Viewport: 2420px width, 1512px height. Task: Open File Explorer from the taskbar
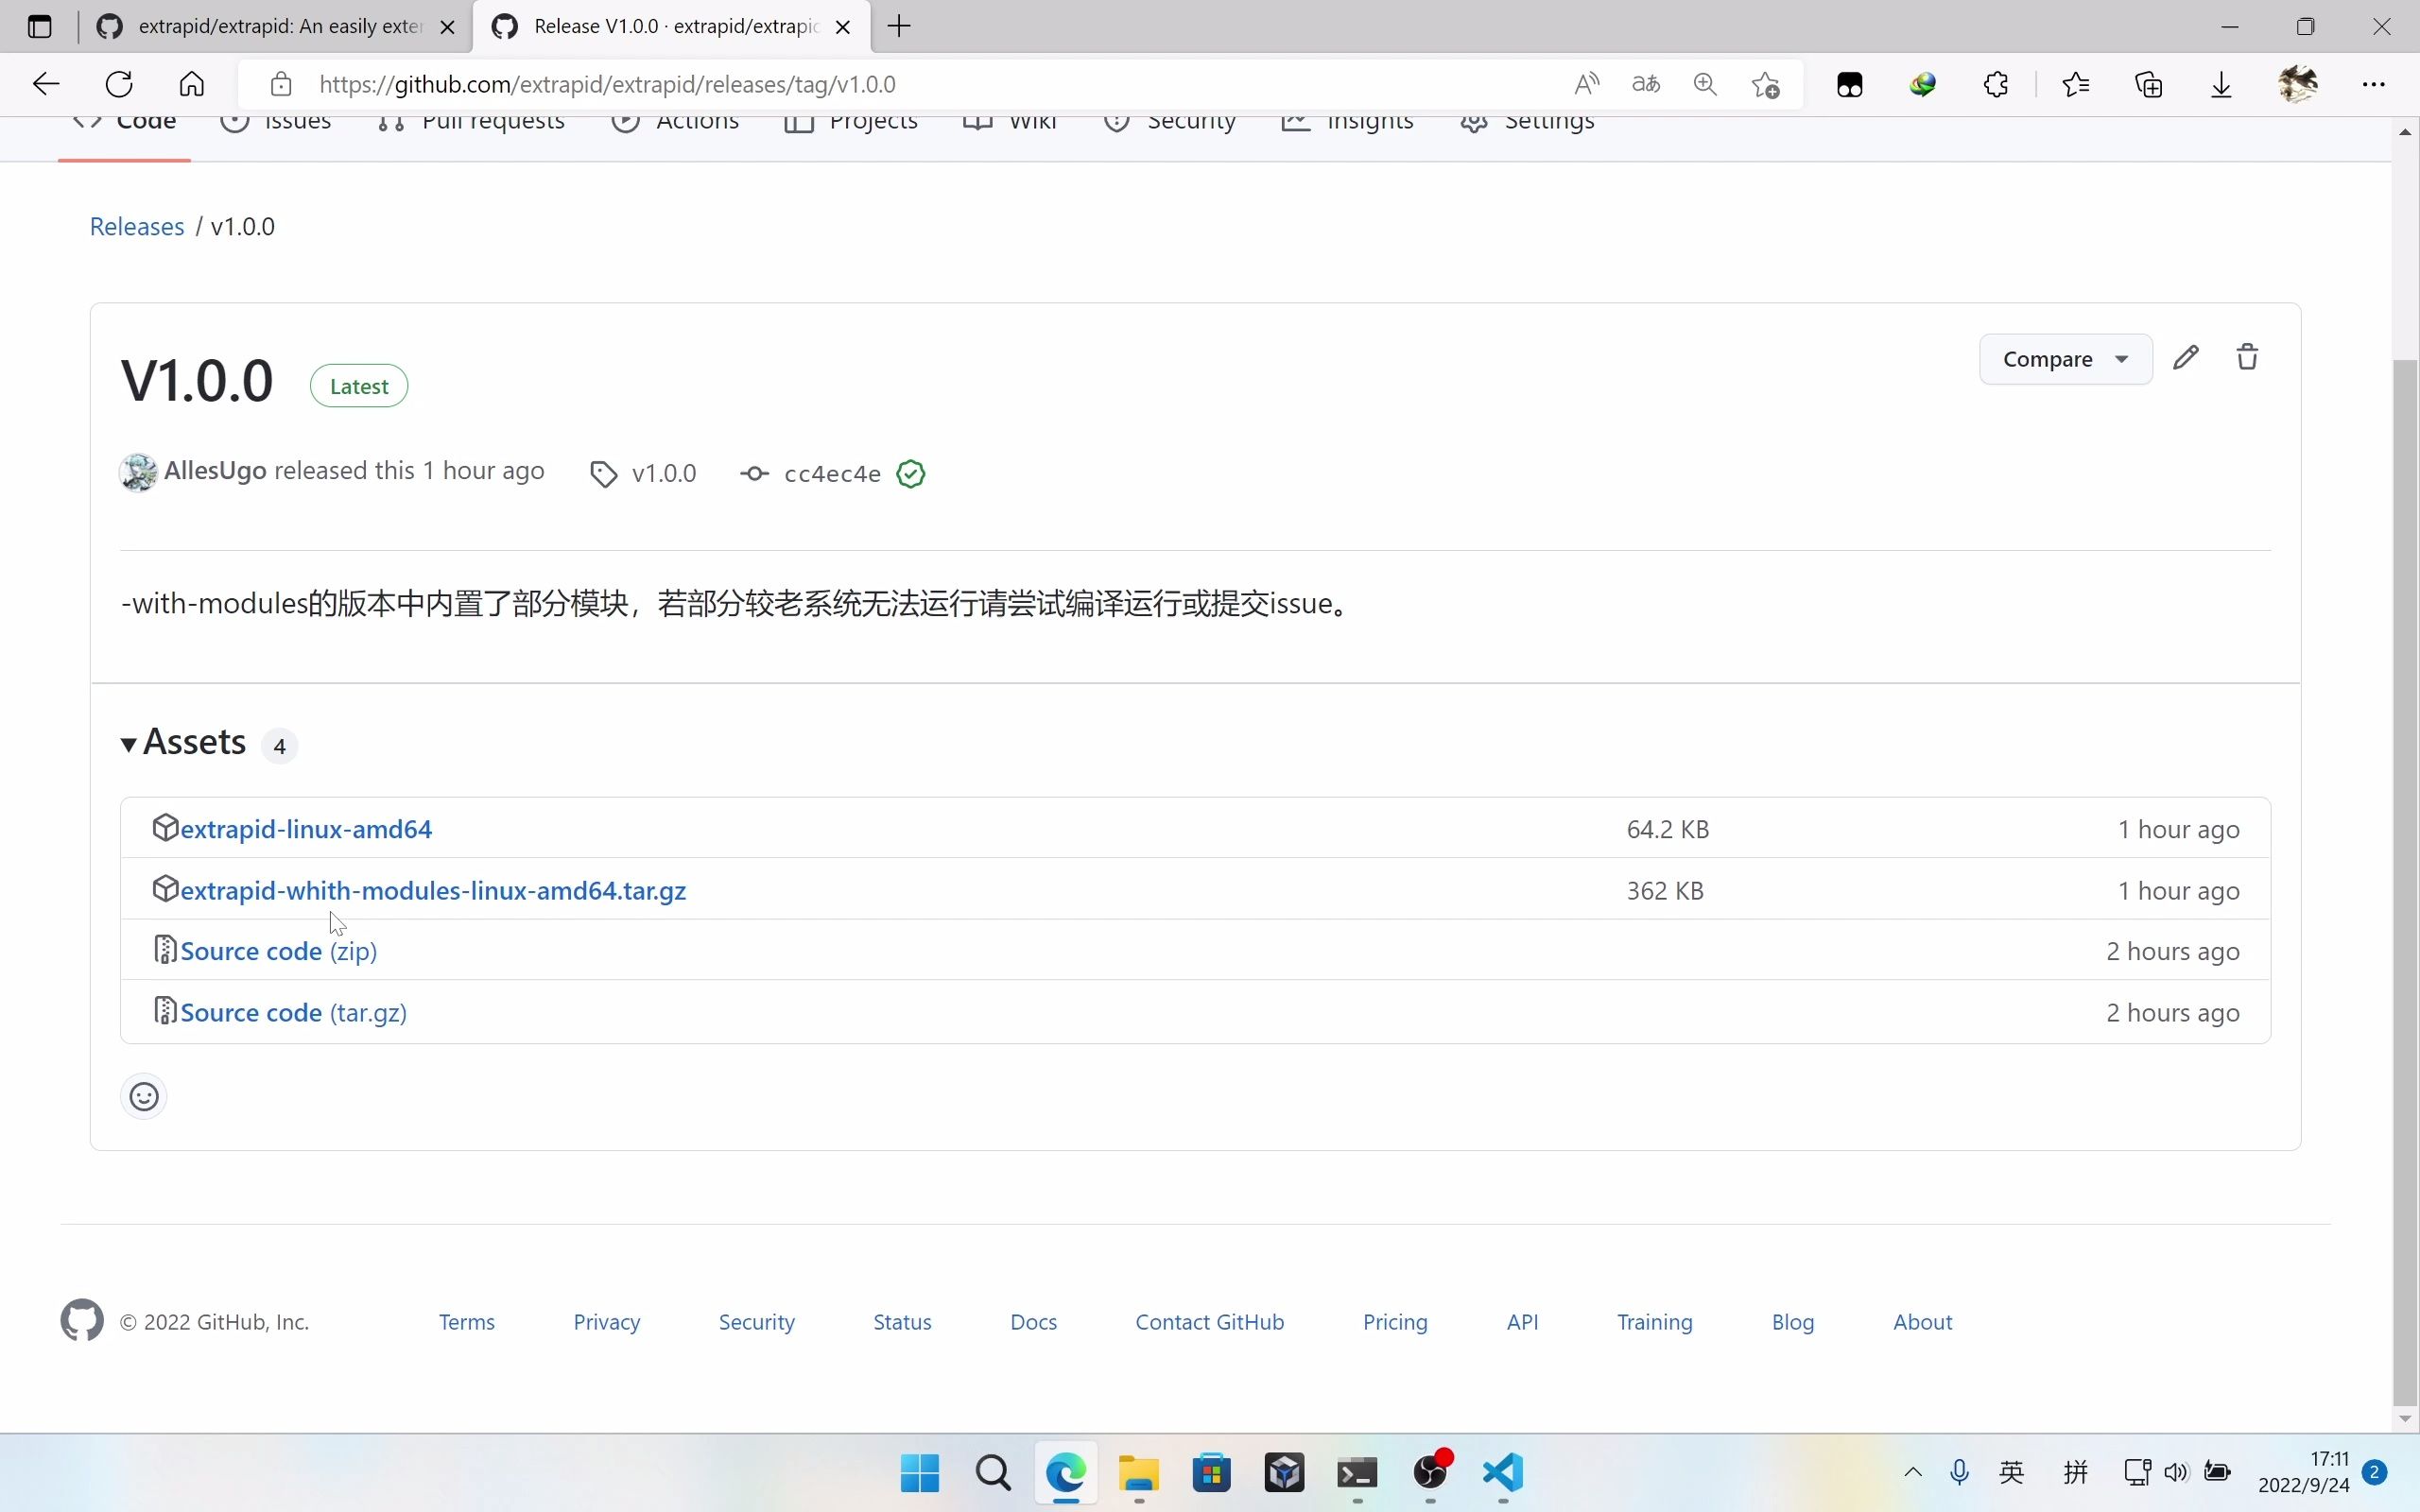pos(1139,1473)
